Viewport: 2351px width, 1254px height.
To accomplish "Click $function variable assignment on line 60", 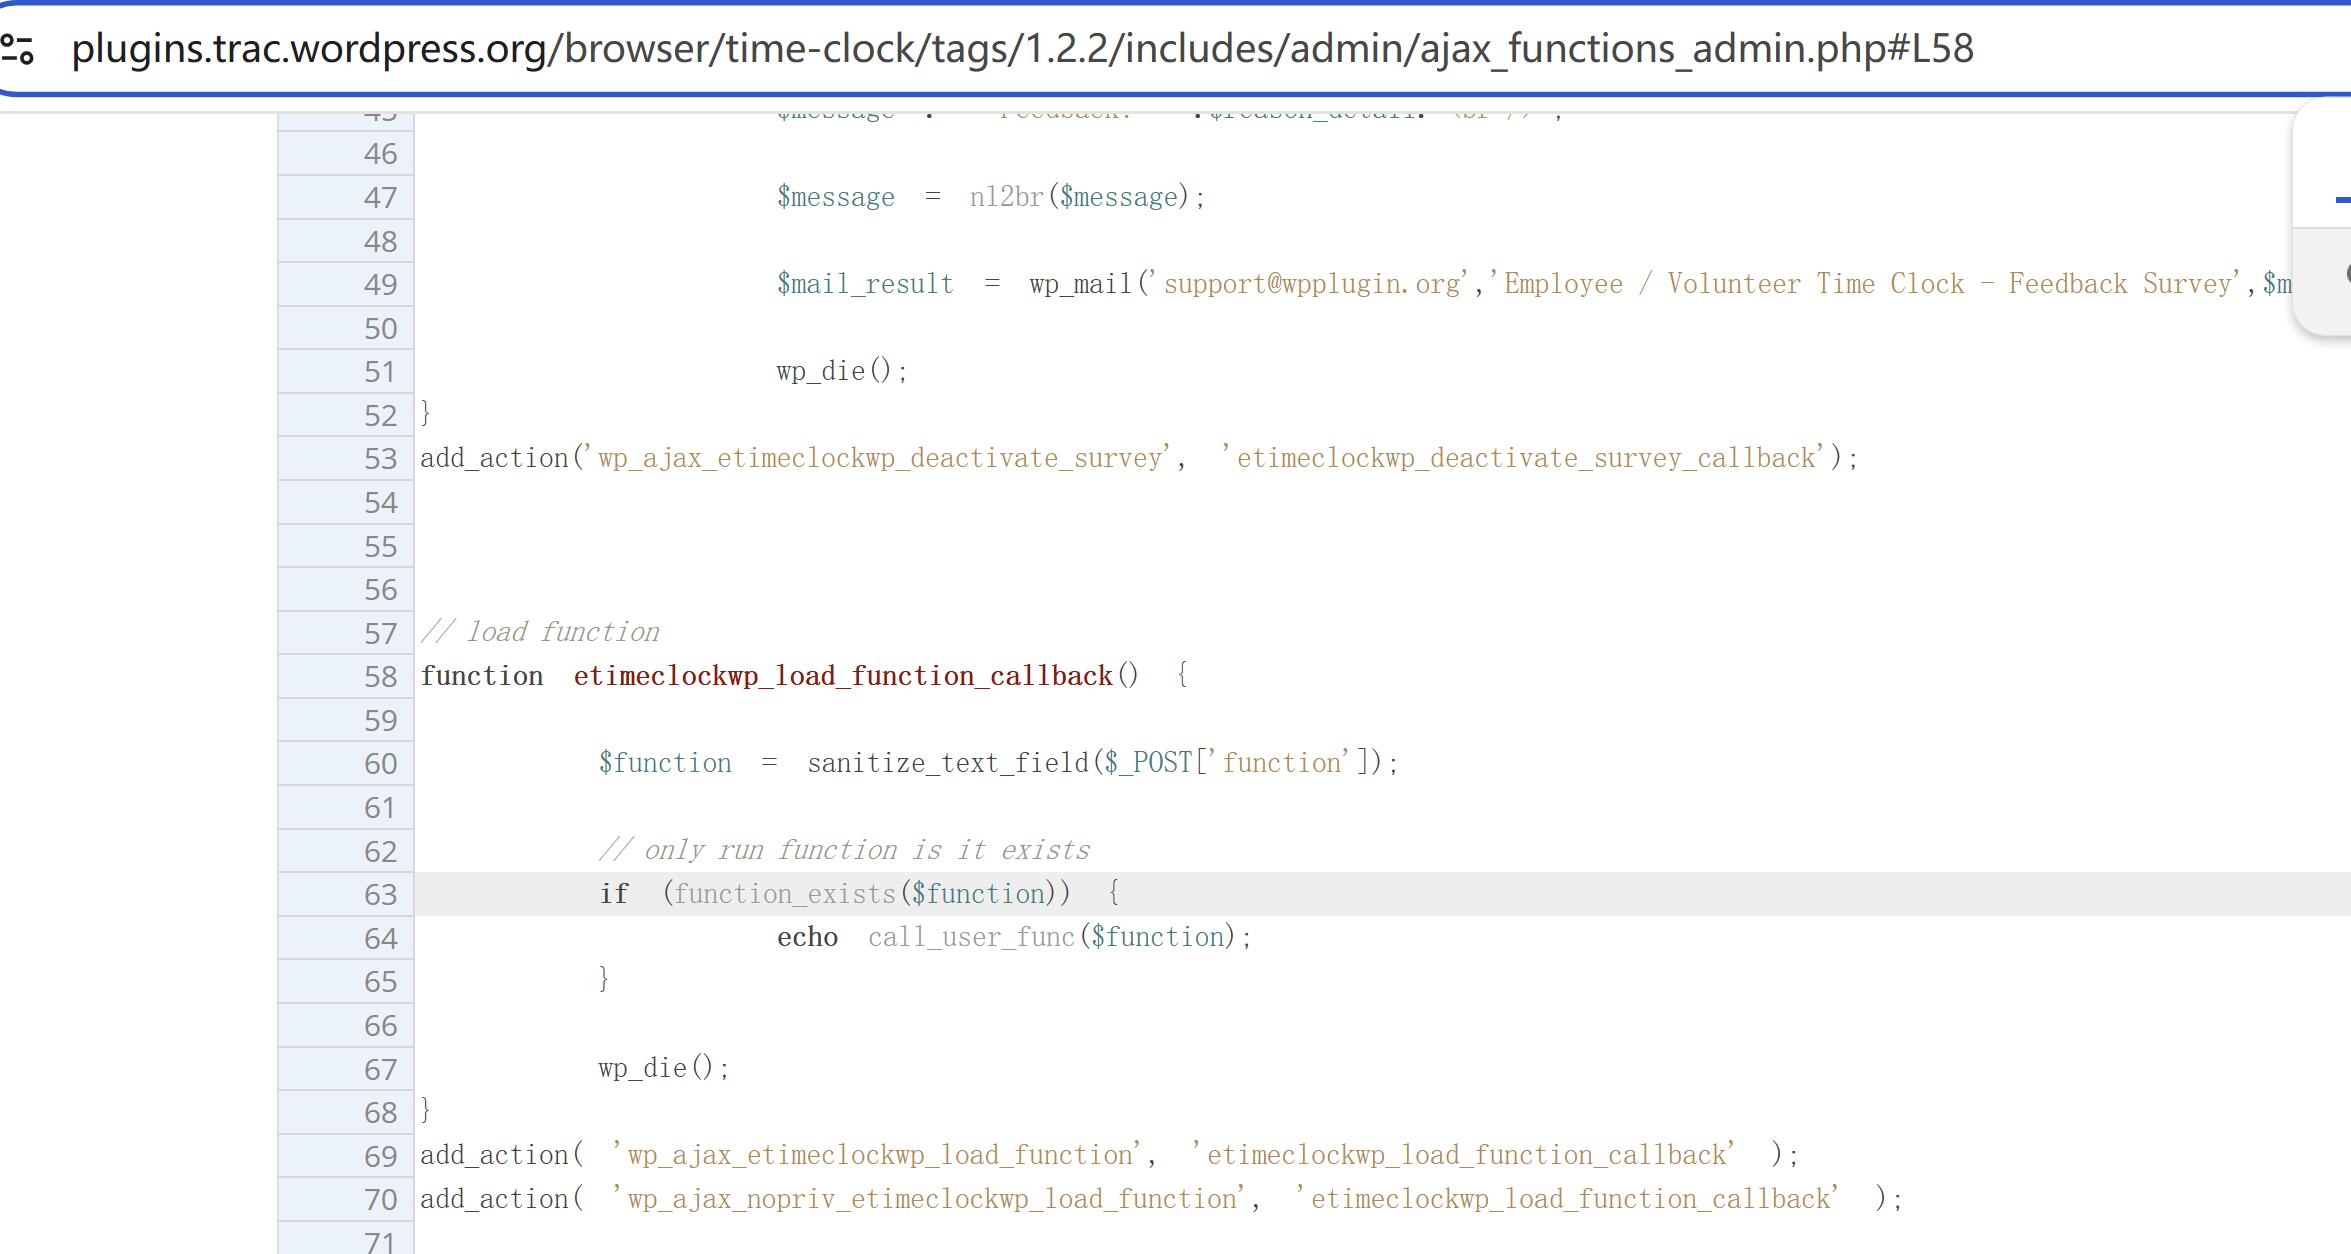I will click(x=665, y=763).
